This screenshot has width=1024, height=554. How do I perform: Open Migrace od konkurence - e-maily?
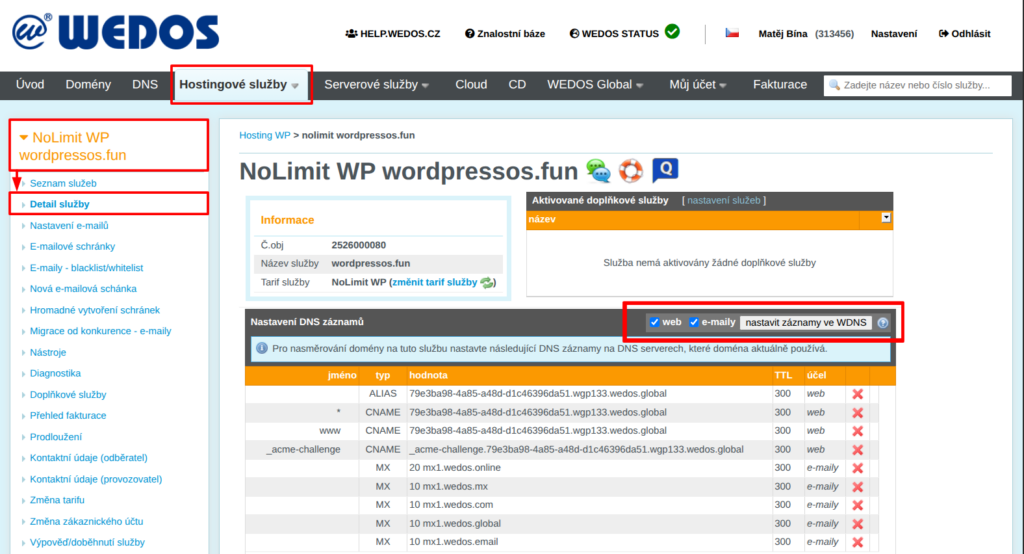pos(101,331)
